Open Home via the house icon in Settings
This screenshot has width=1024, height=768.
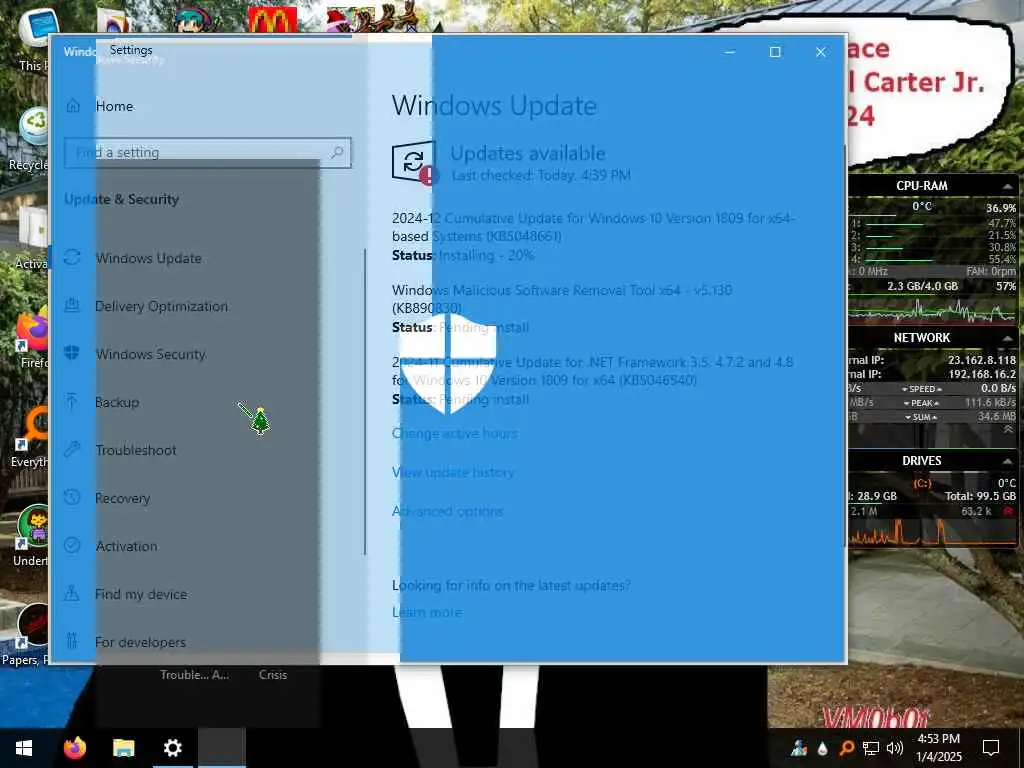point(73,106)
